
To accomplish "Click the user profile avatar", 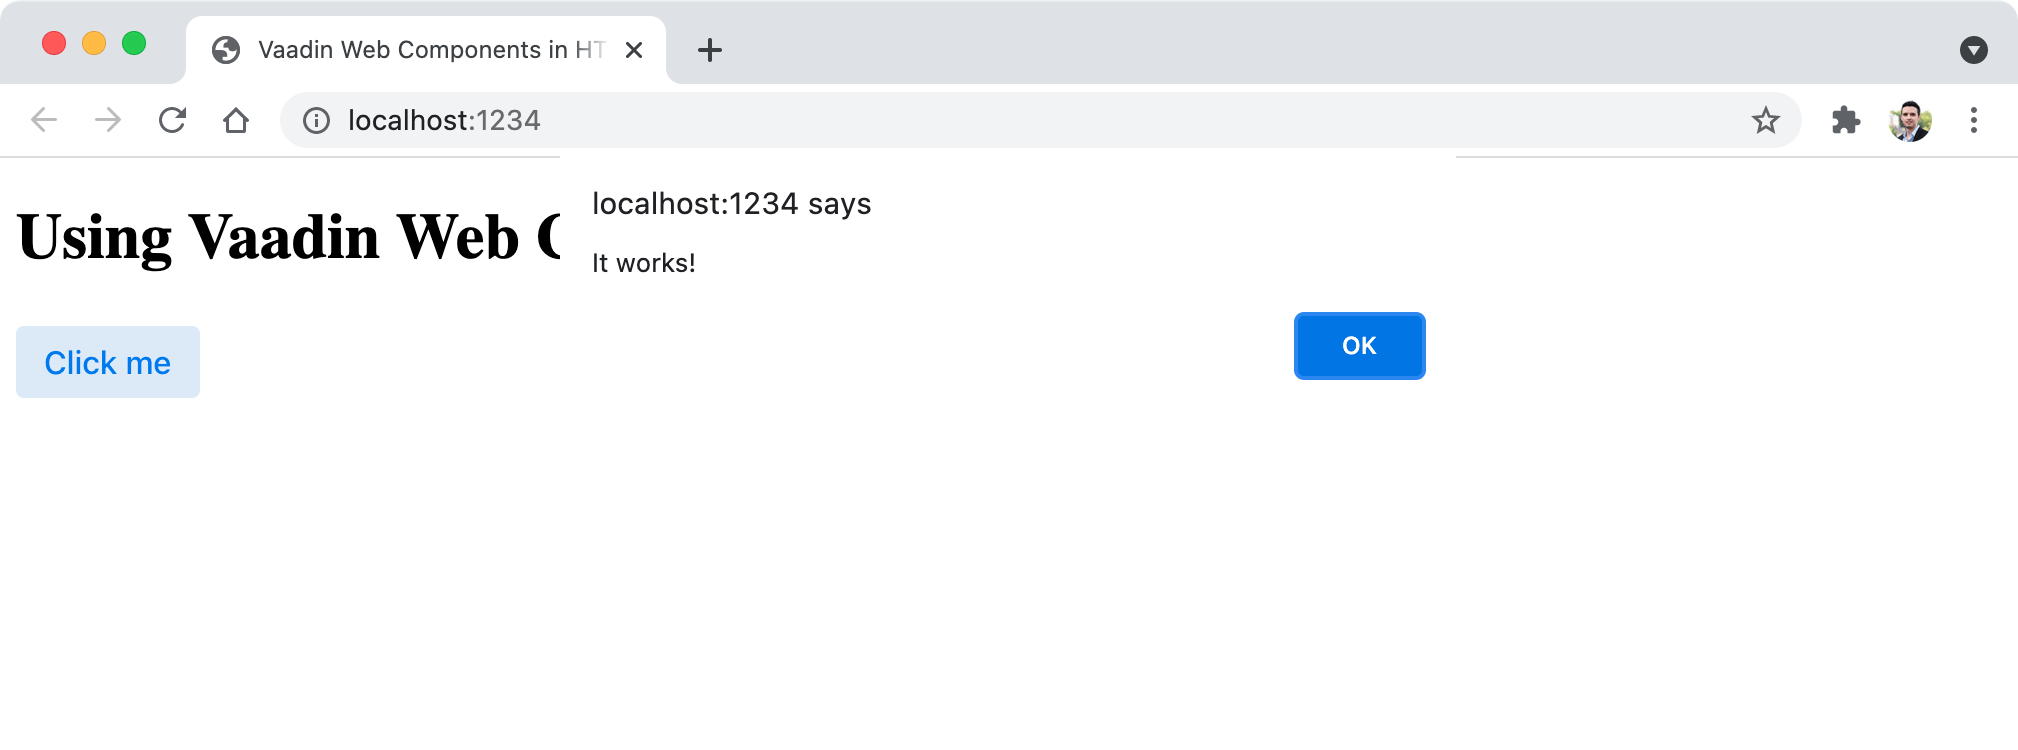I will coord(1909,121).
